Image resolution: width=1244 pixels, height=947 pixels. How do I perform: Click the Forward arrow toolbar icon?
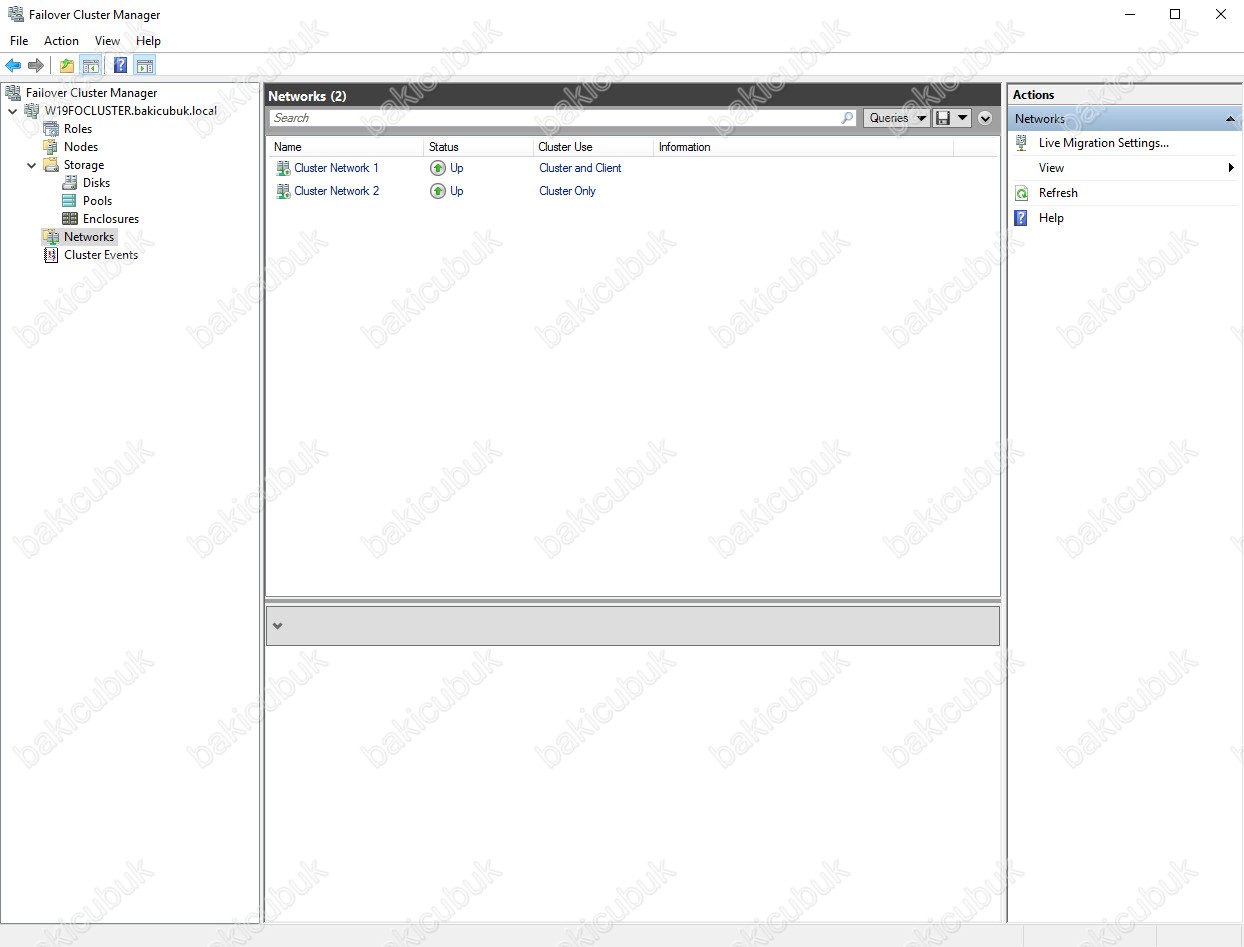36,66
